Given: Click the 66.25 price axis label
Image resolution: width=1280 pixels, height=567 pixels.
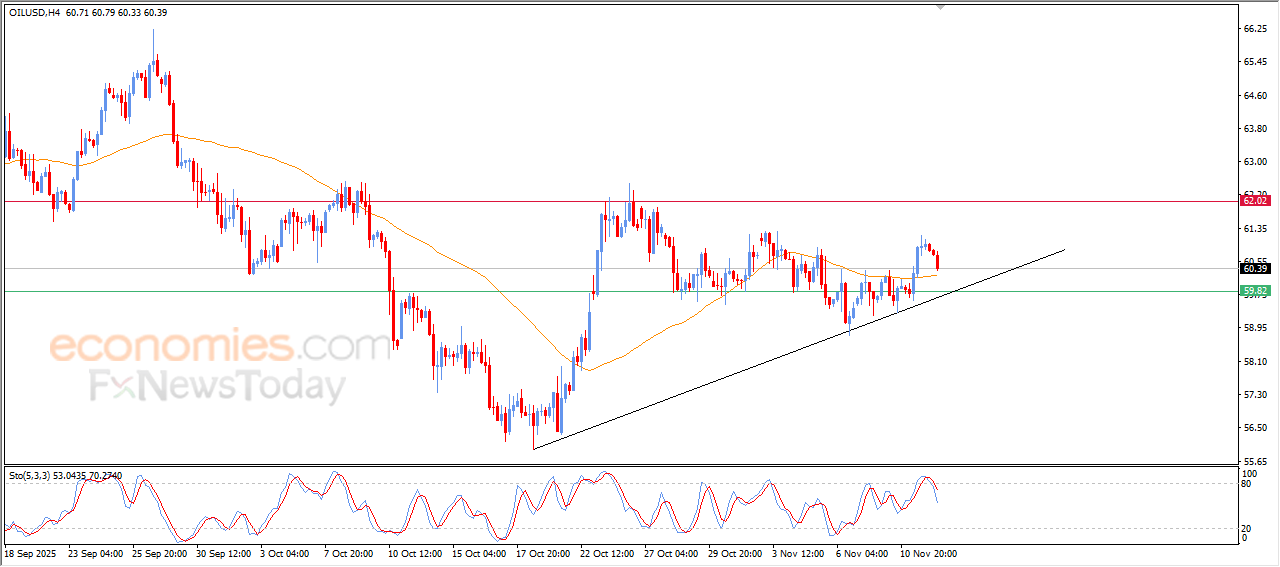Looking at the screenshot, I should coord(1255,29).
